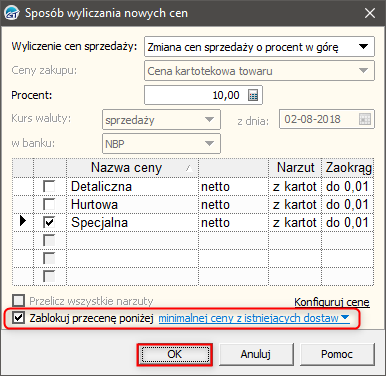Confirm the dialog with the OK button
Screen dimensions: 386x376
175,354
